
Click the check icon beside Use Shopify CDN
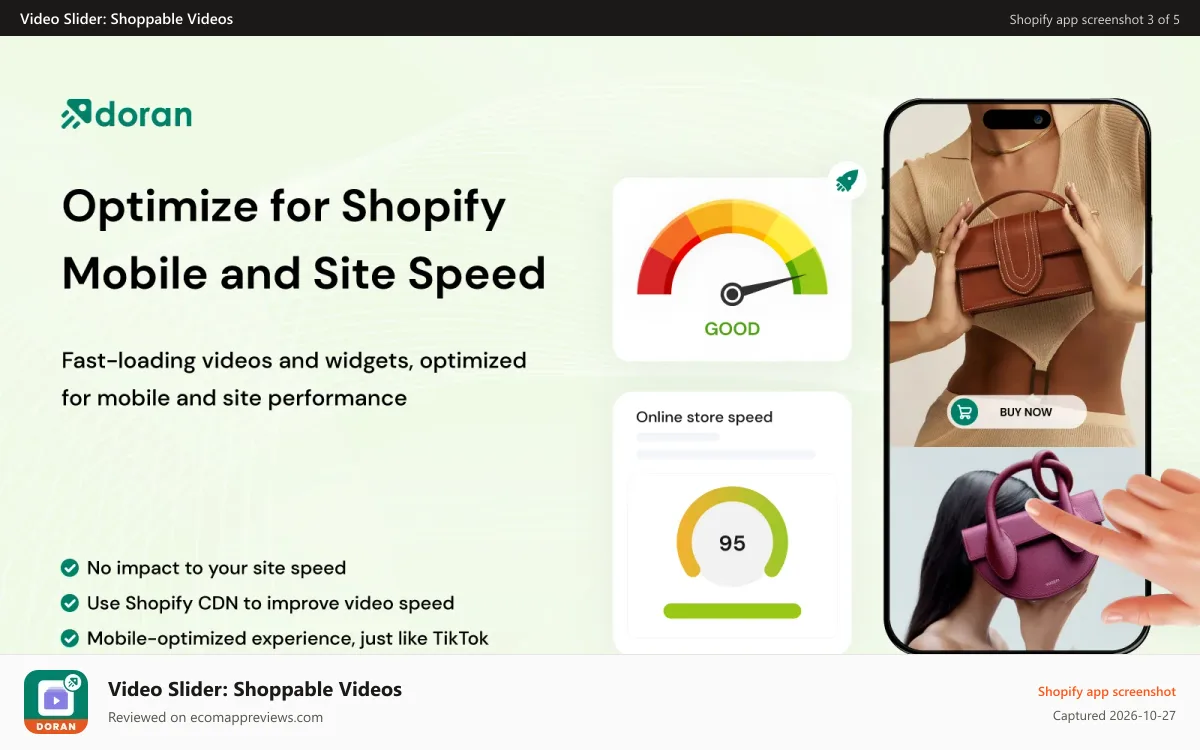click(x=70, y=603)
